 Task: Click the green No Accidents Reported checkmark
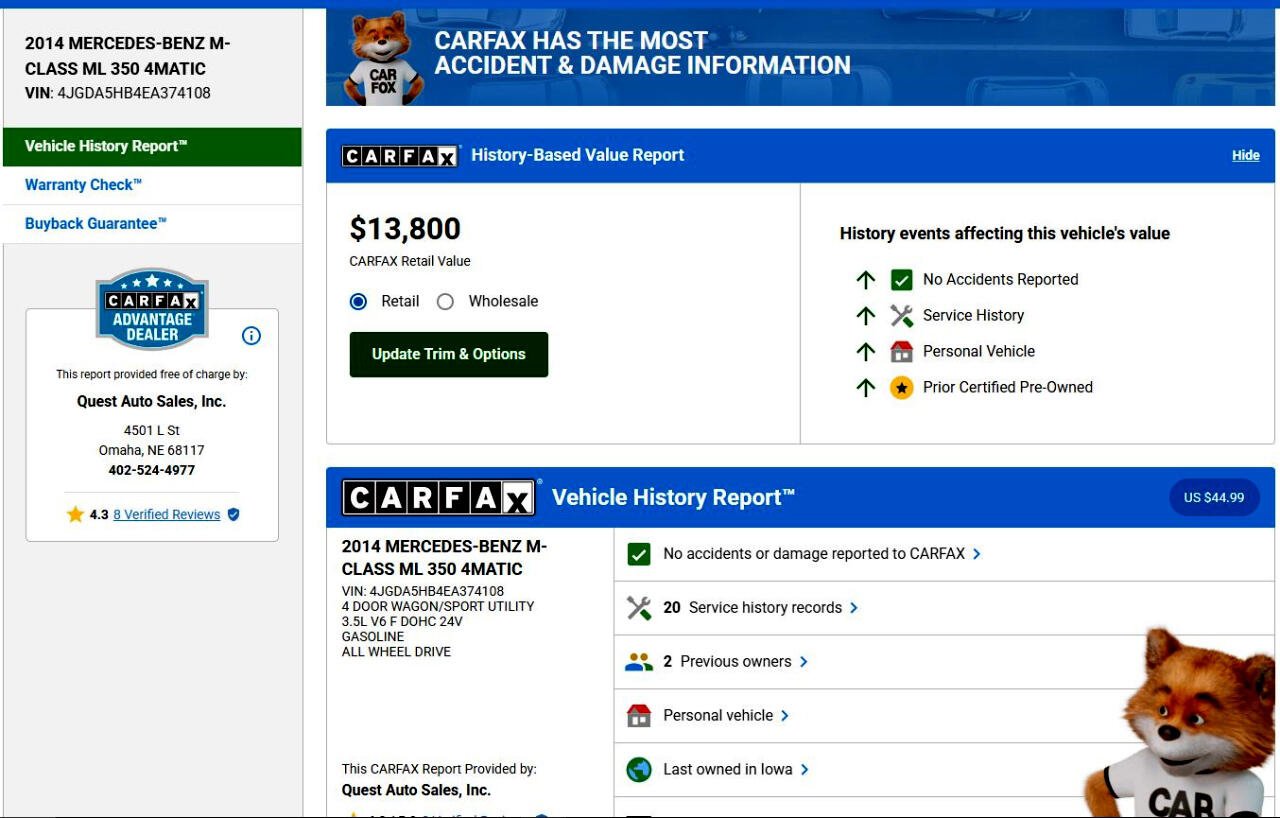902,280
